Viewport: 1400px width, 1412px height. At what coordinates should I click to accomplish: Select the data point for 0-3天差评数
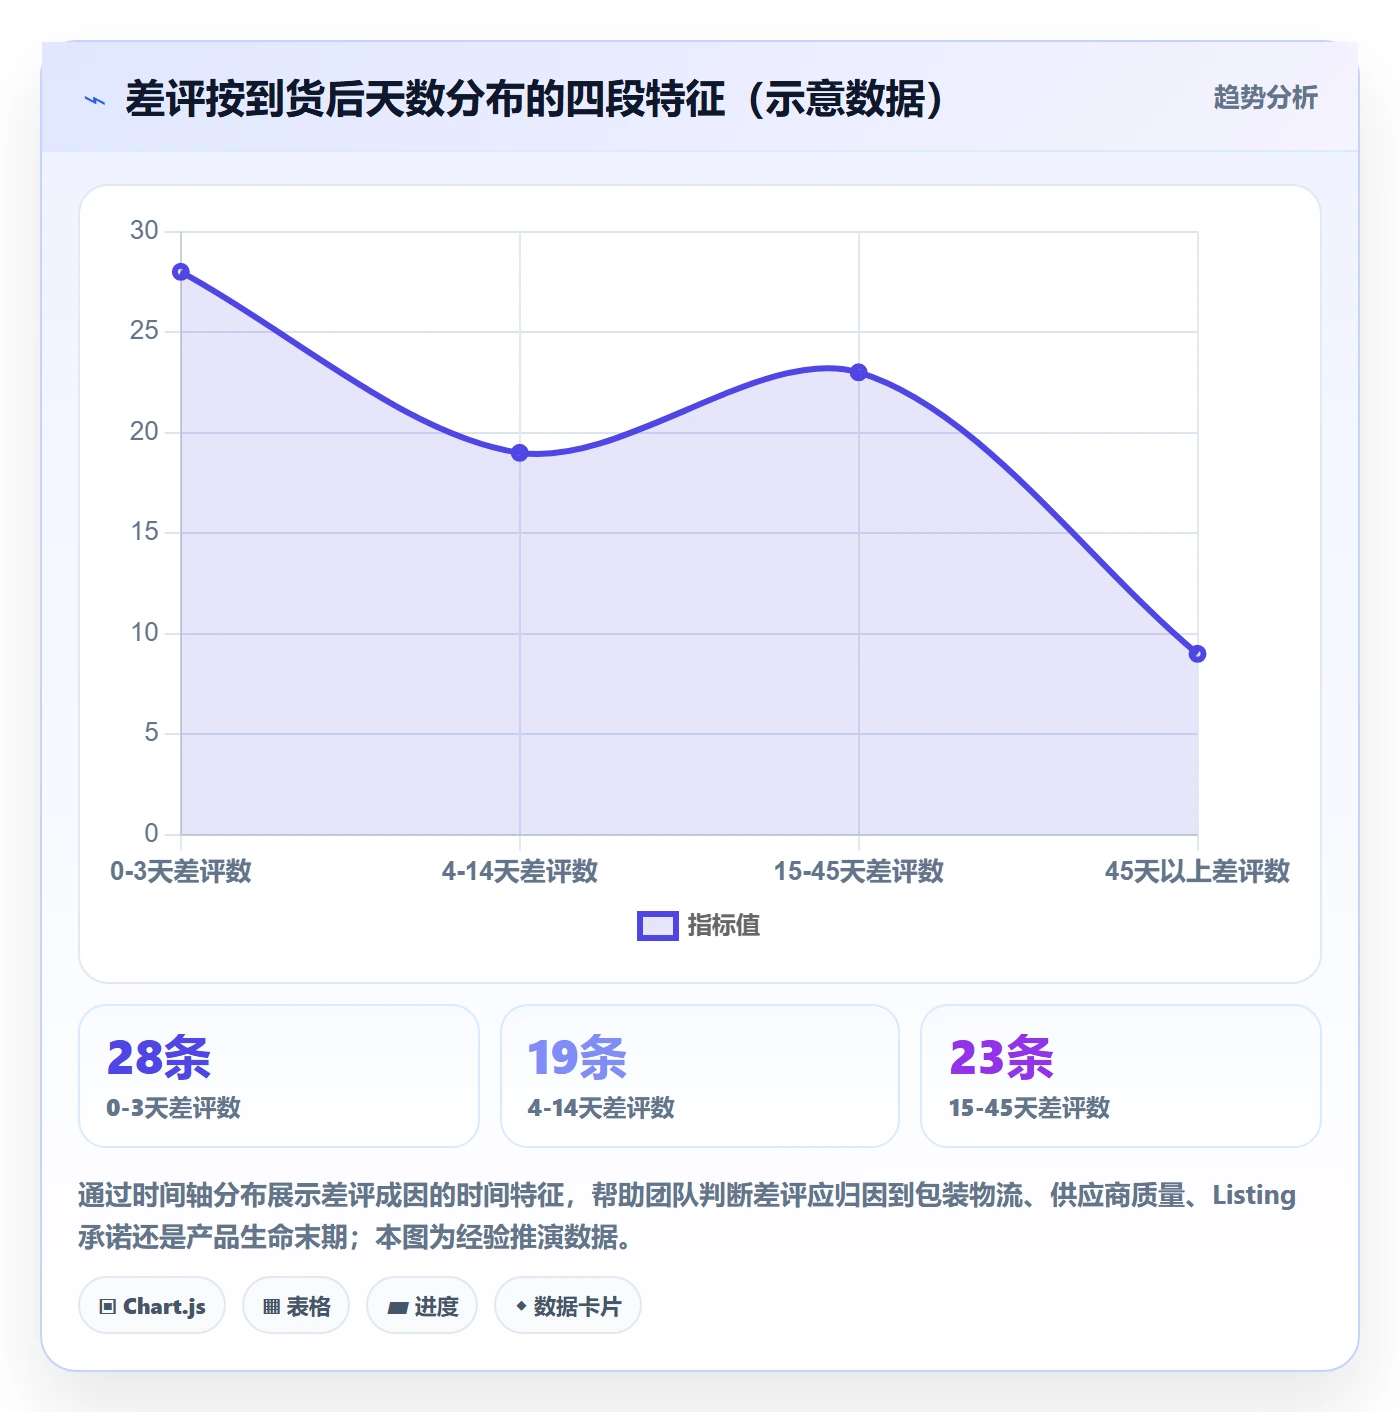(x=181, y=272)
